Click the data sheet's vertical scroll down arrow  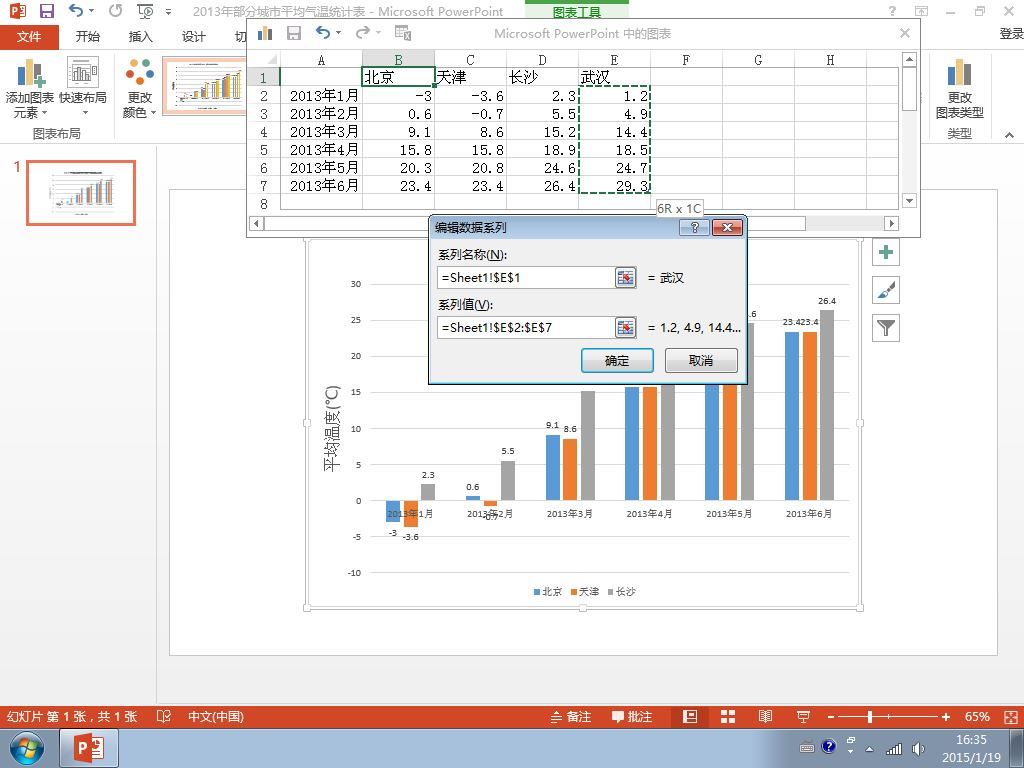point(909,200)
